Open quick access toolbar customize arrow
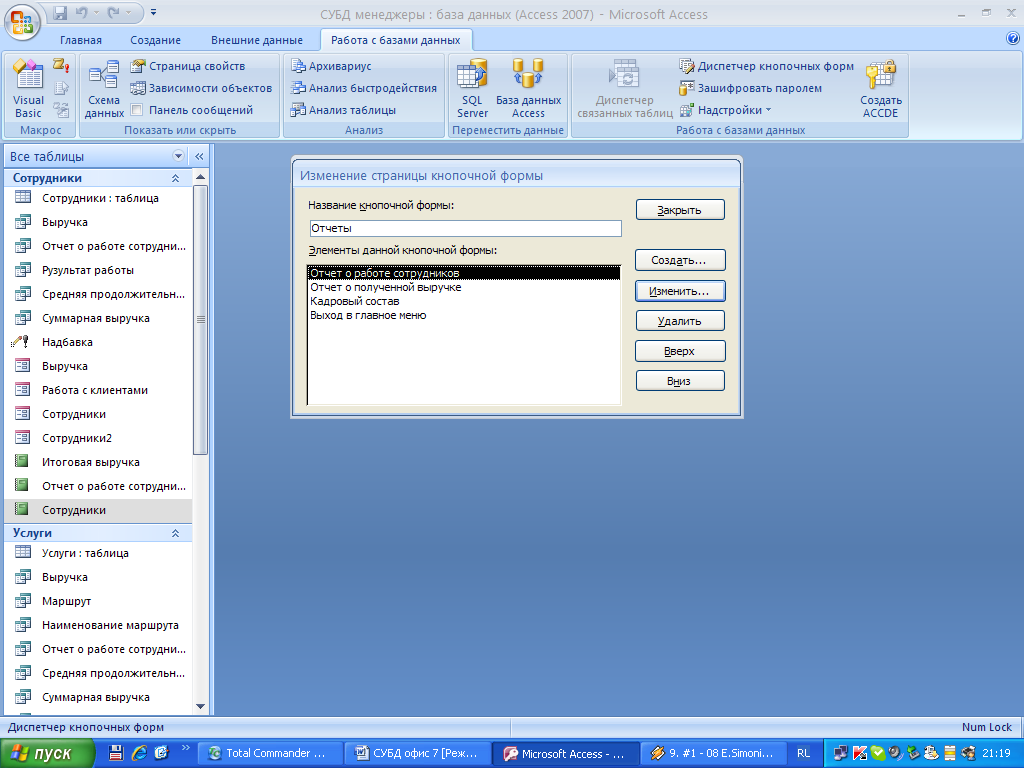The image size is (1024, 768). pyautogui.click(x=153, y=12)
